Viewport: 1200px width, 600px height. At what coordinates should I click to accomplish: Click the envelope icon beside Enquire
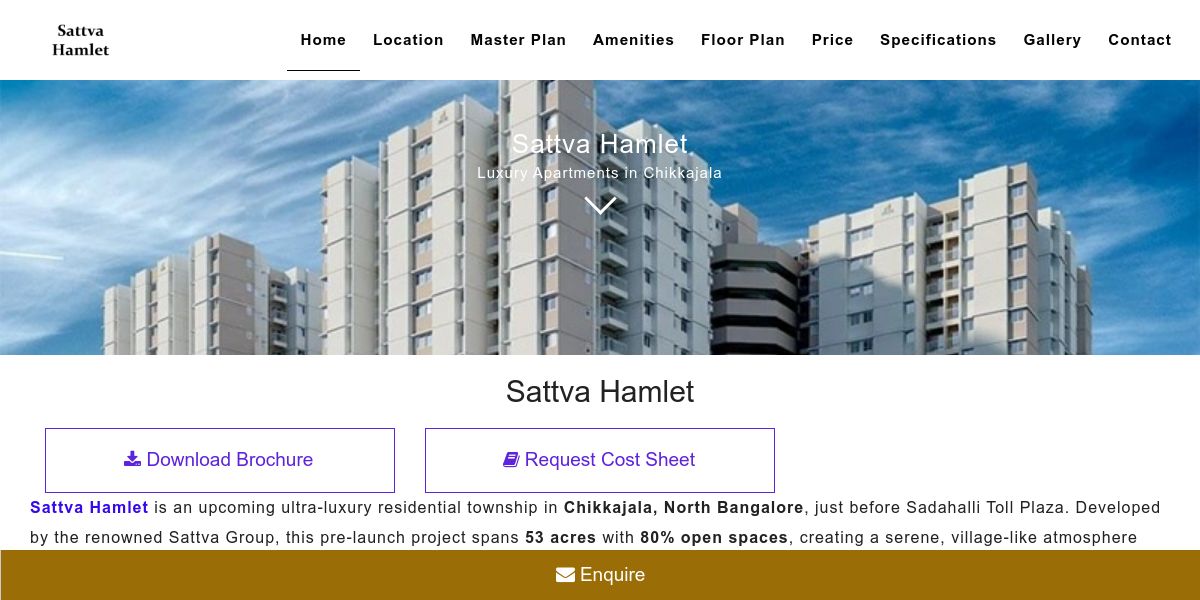[x=565, y=575]
